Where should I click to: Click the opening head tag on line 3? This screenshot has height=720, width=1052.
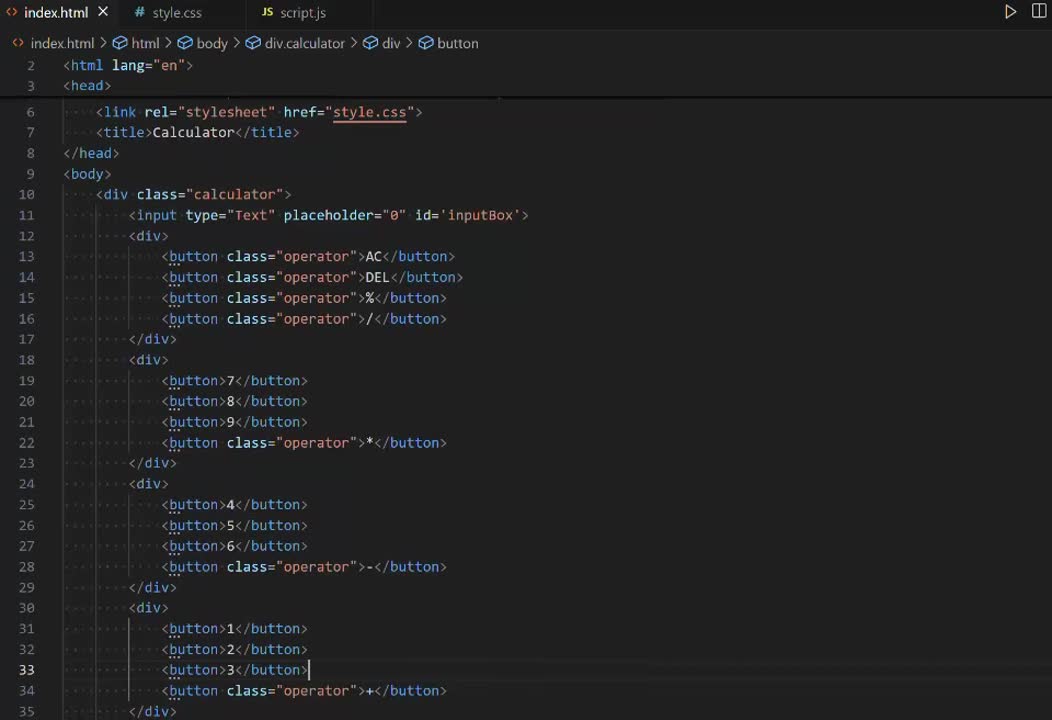click(x=87, y=86)
